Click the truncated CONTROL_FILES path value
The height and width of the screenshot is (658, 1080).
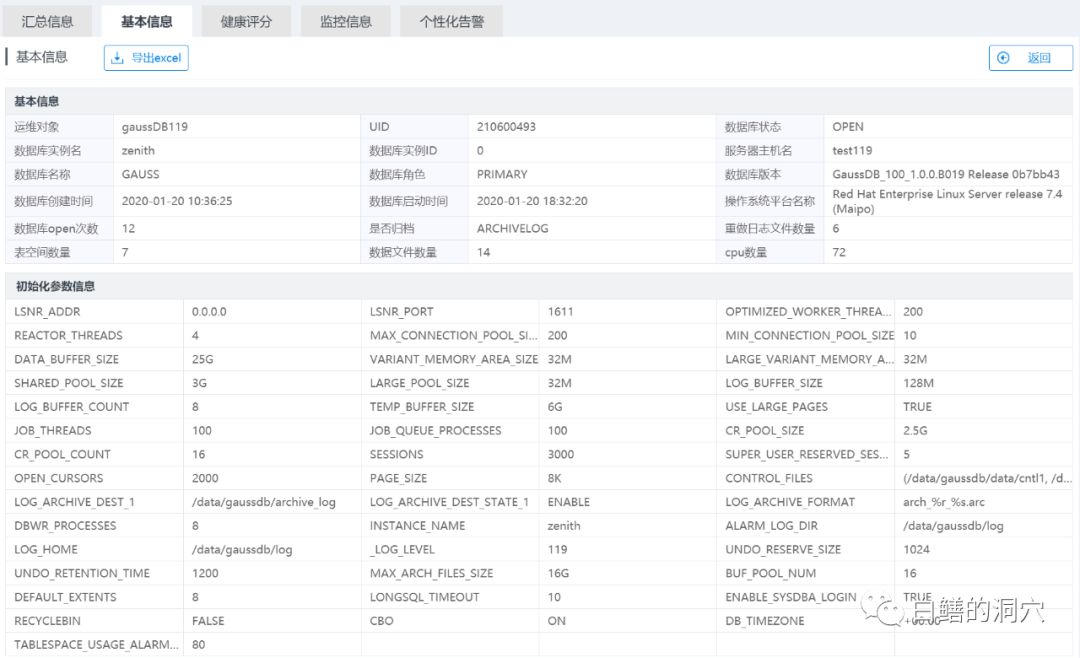point(984,479)
